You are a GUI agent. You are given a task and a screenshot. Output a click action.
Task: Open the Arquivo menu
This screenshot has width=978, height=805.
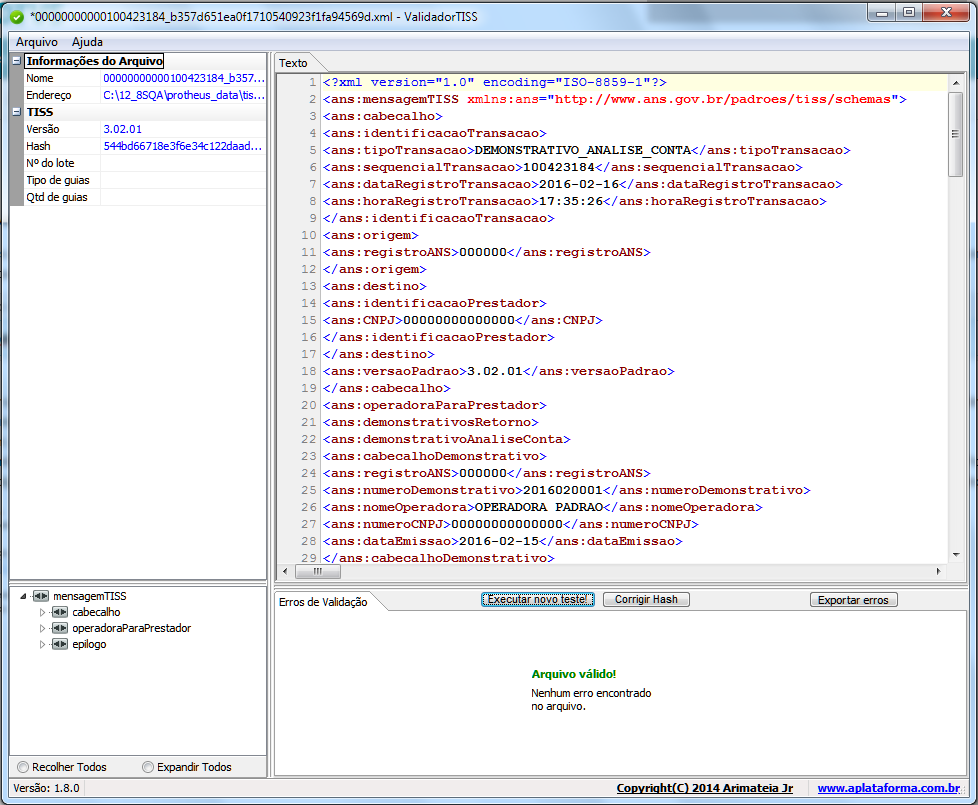[x=37, y=42]
